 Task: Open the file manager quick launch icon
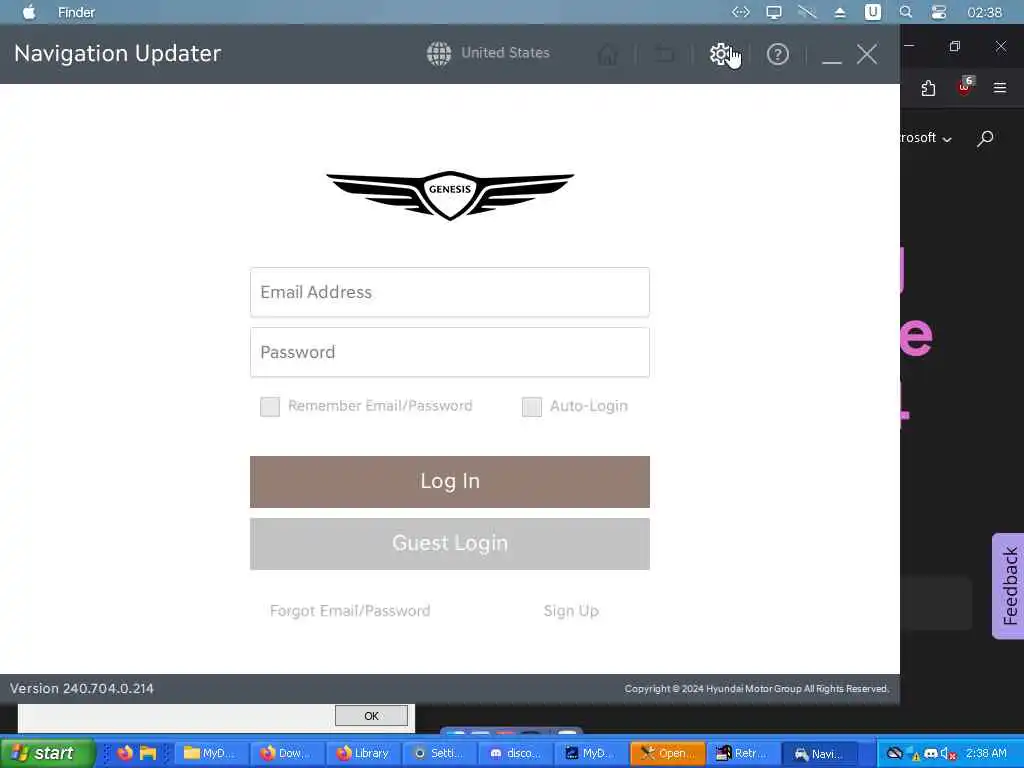pyautogui.click(x=148, y=753)
